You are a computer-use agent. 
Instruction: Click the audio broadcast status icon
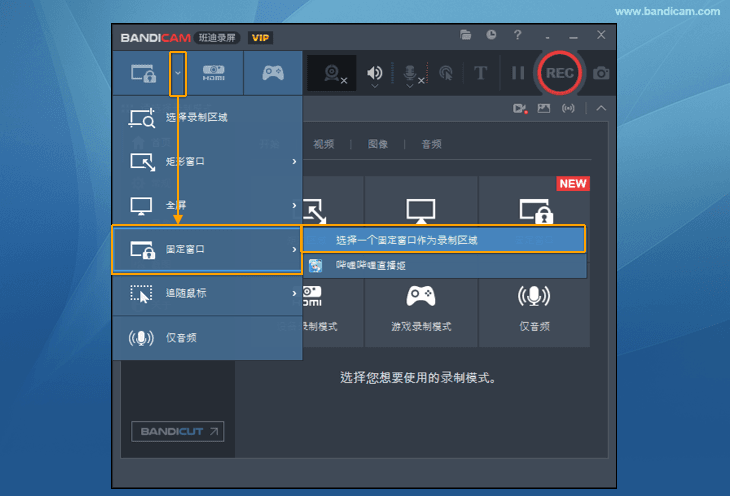[x=568, y=109]
